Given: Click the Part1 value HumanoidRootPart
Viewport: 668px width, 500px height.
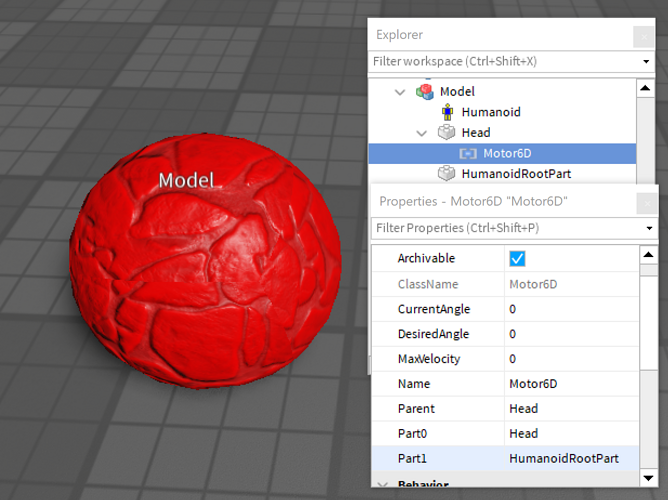Looking at the screenshot, I should [571, 459].
